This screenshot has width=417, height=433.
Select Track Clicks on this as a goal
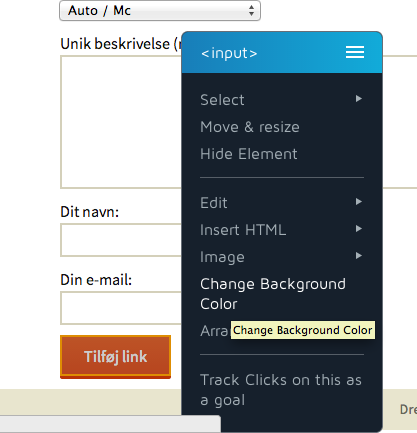pos(281,390)
